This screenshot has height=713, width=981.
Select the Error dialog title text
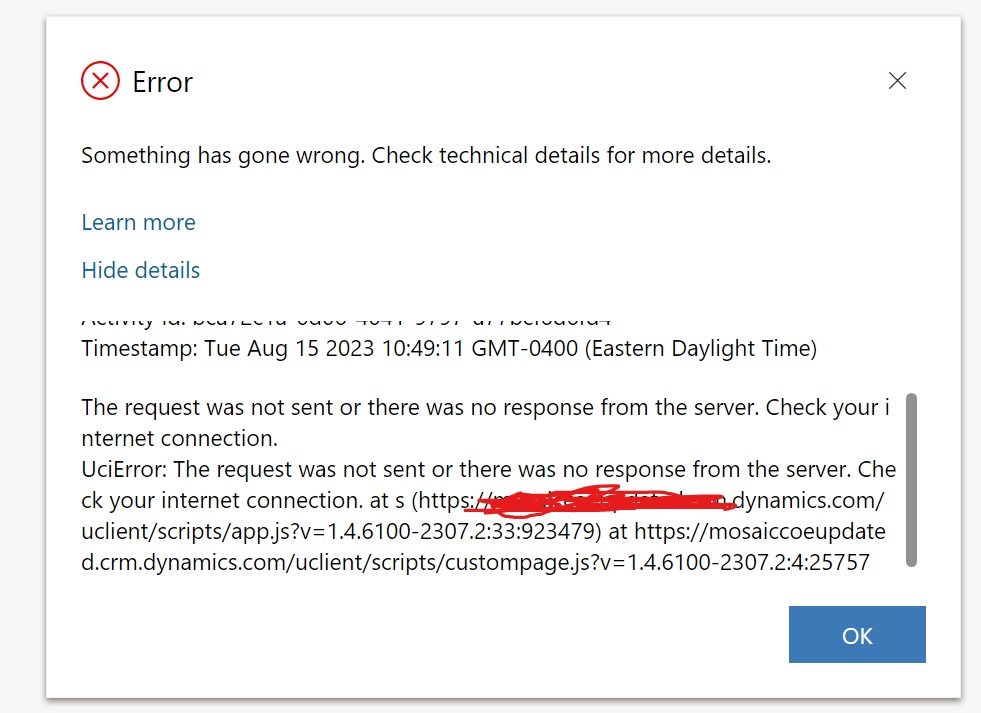161,83
